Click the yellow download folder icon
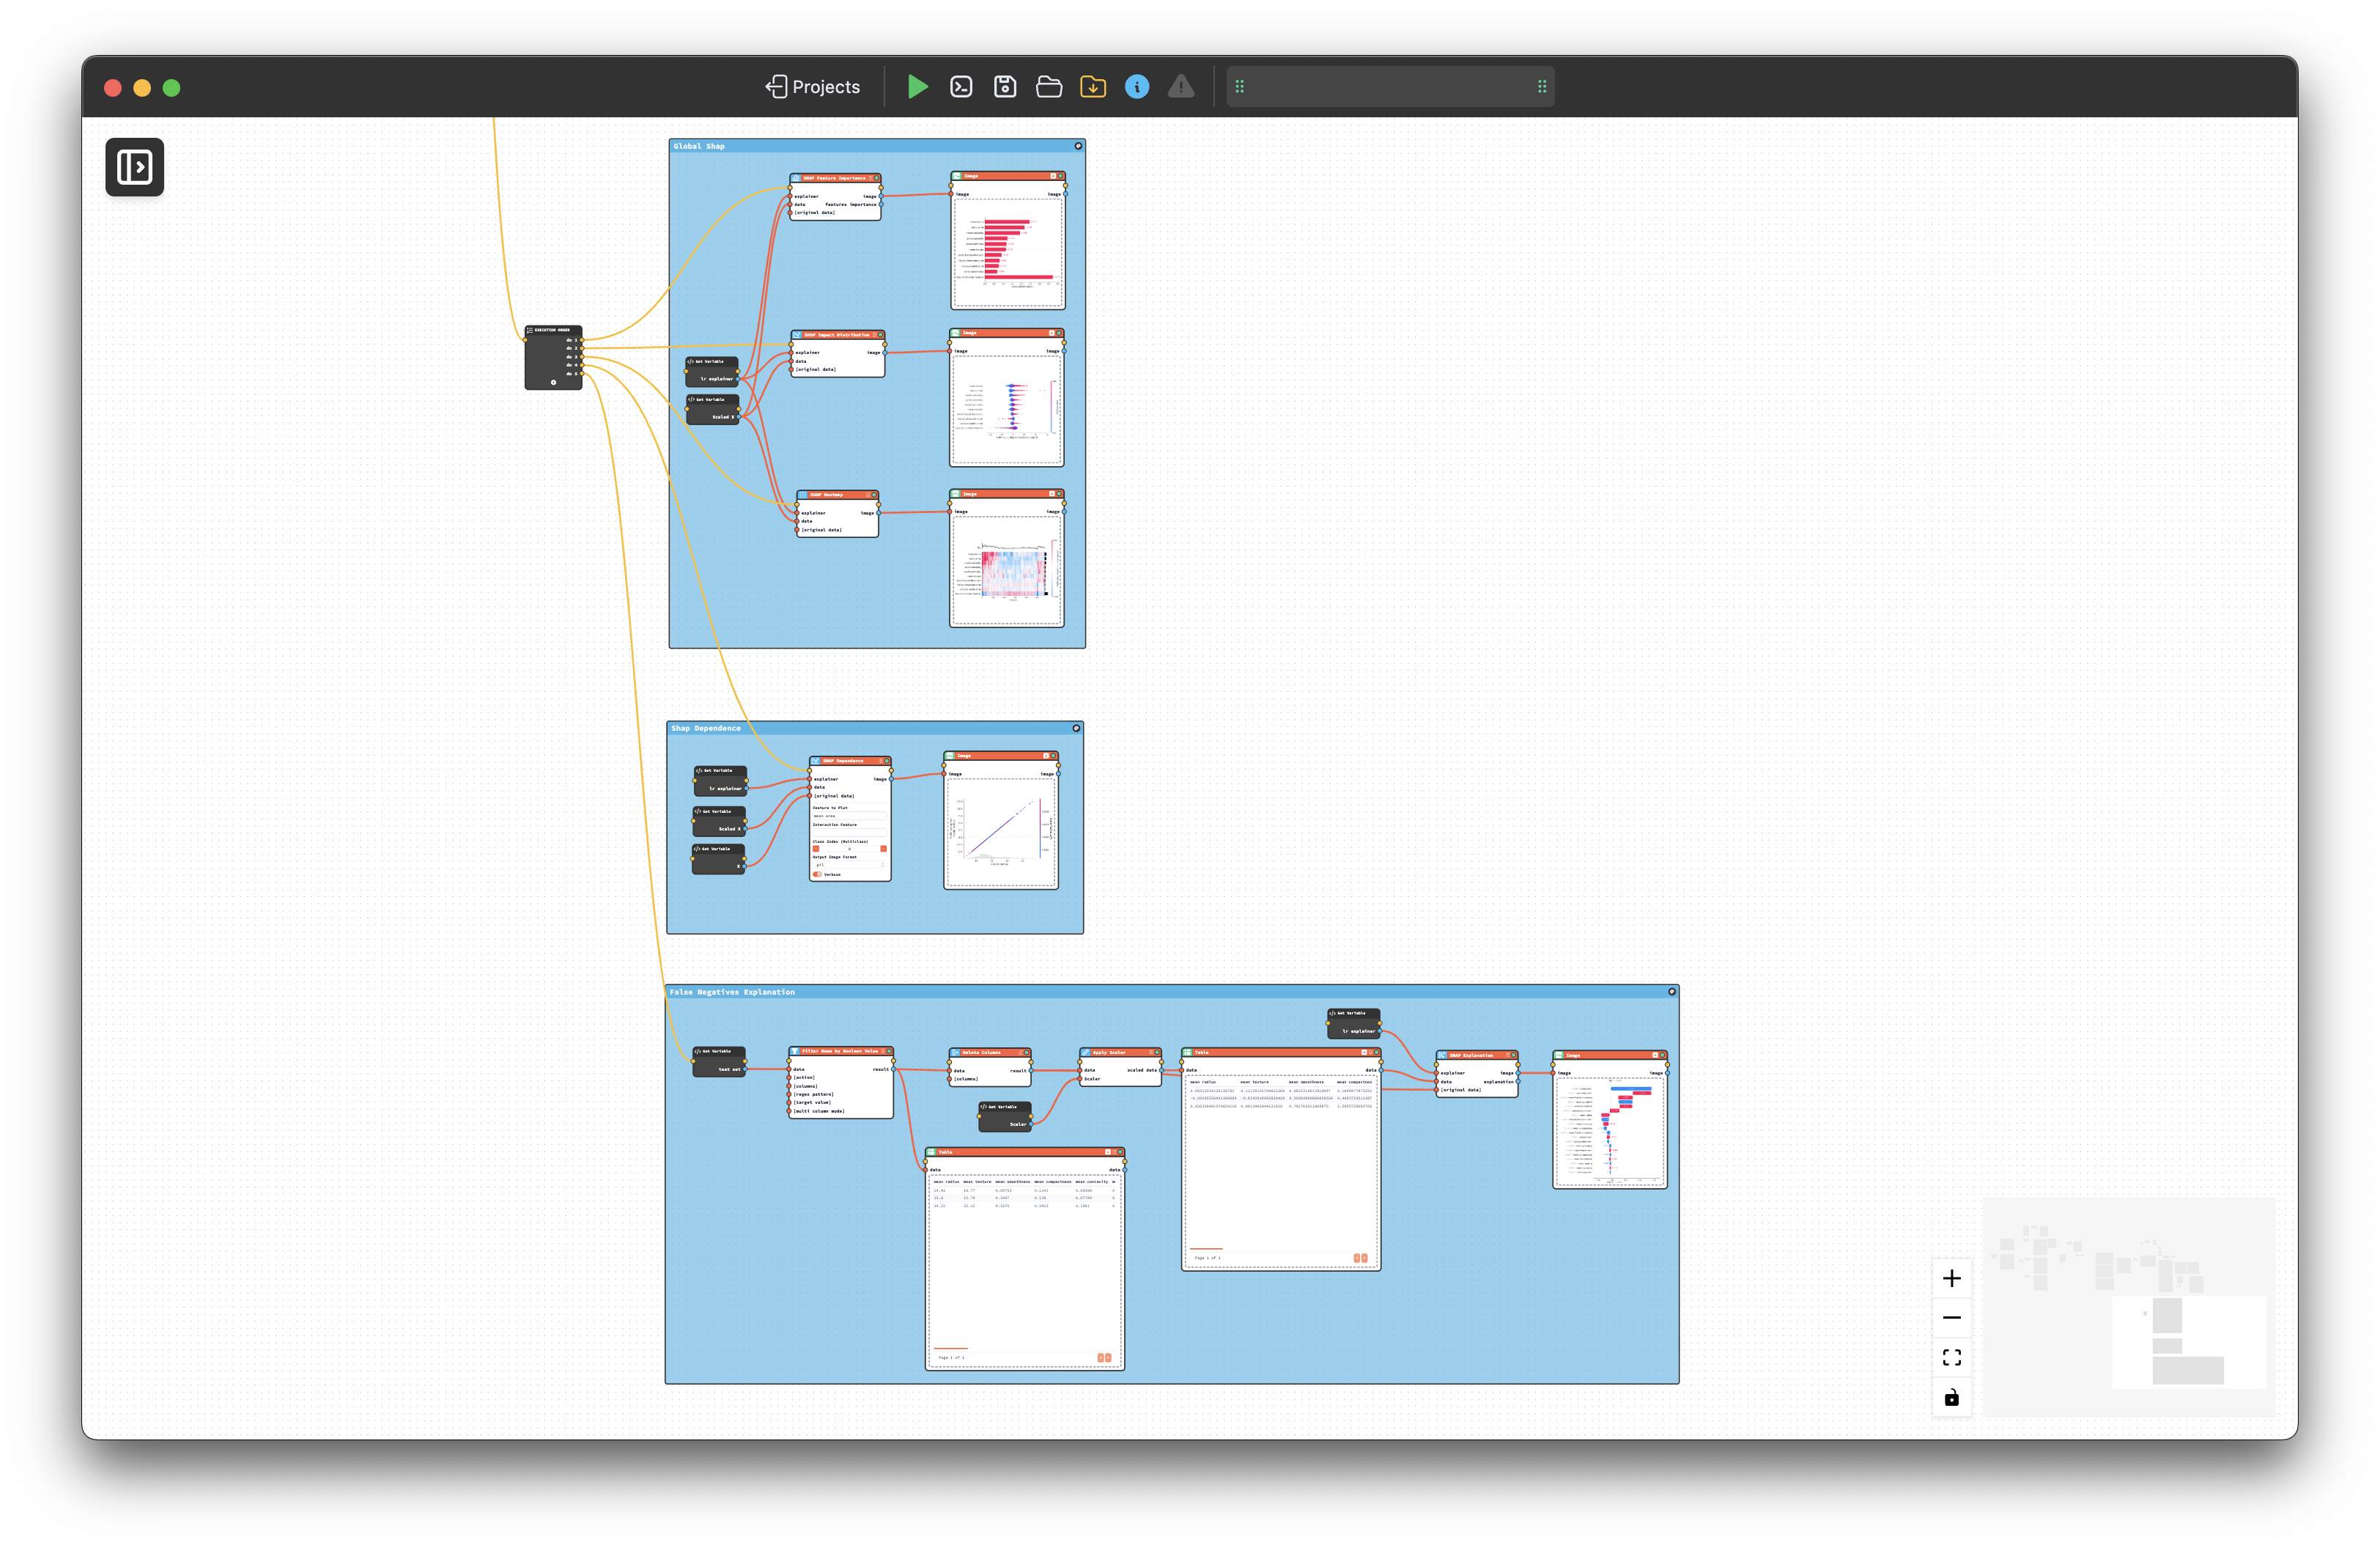Image resolution: width=2380 pixels, height=1548 pixels. click(1093, 87)
